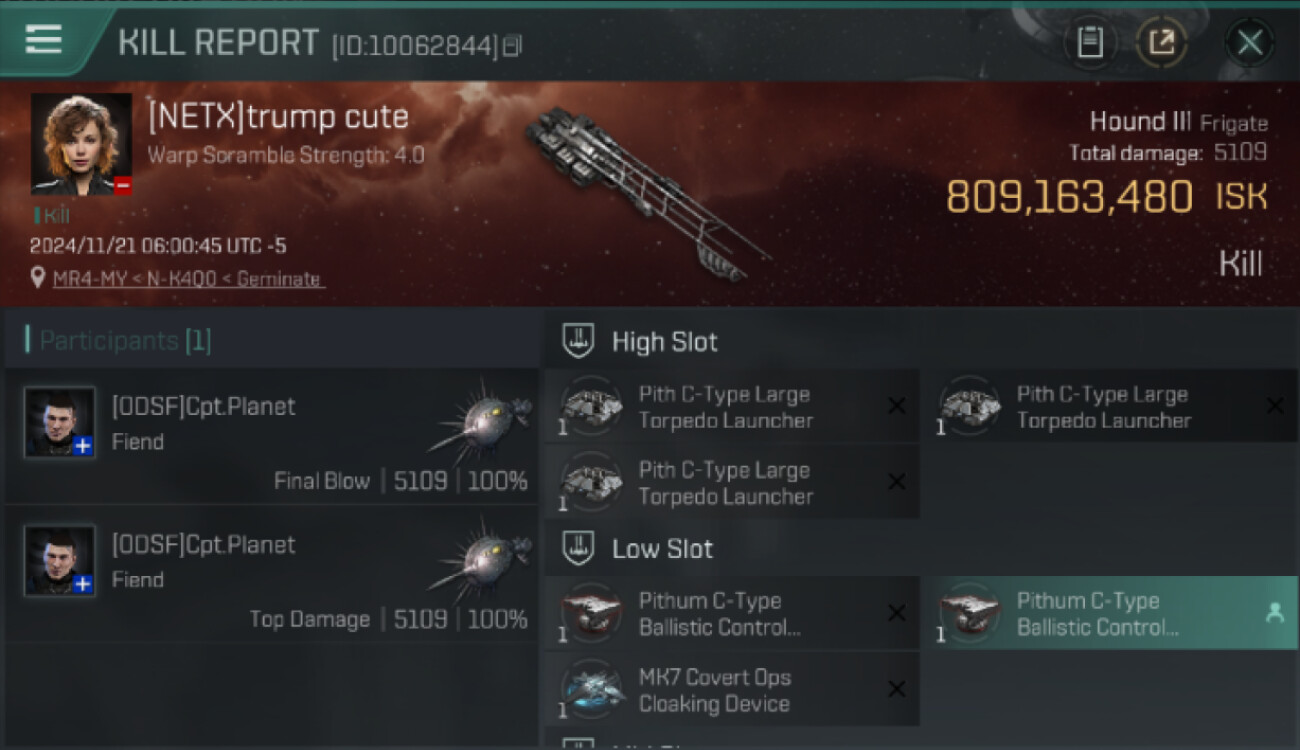
Task: Close the kill report window
Action: (x=1249, y=42)
